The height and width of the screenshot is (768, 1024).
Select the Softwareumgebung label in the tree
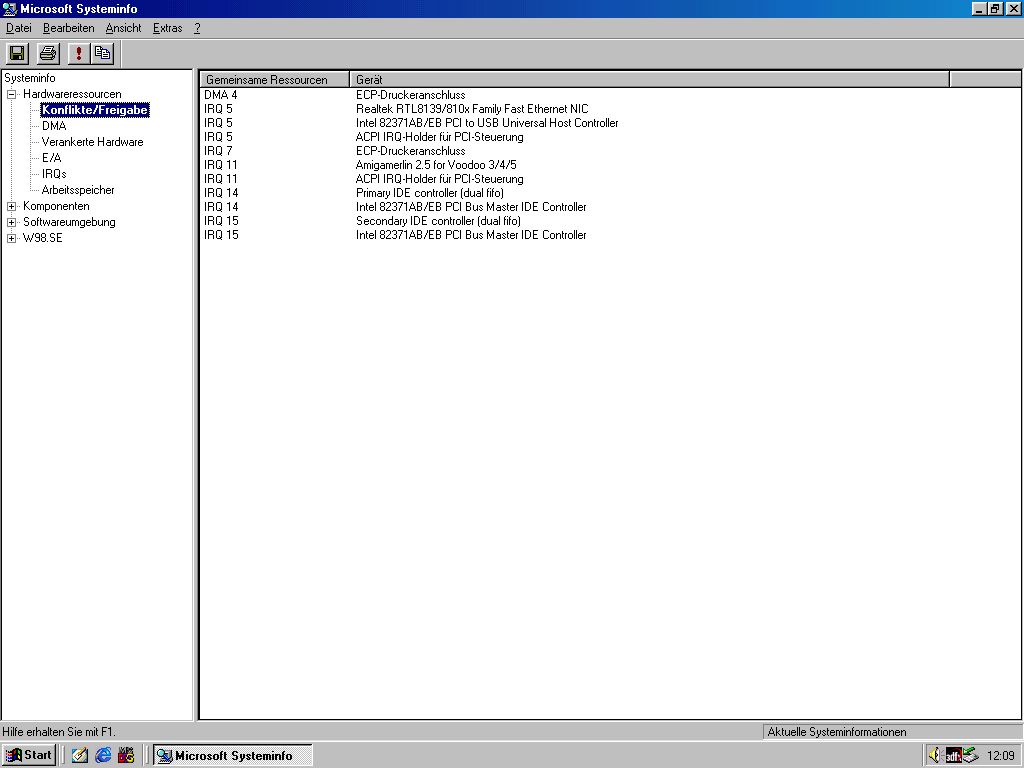(x=69, y=222)
